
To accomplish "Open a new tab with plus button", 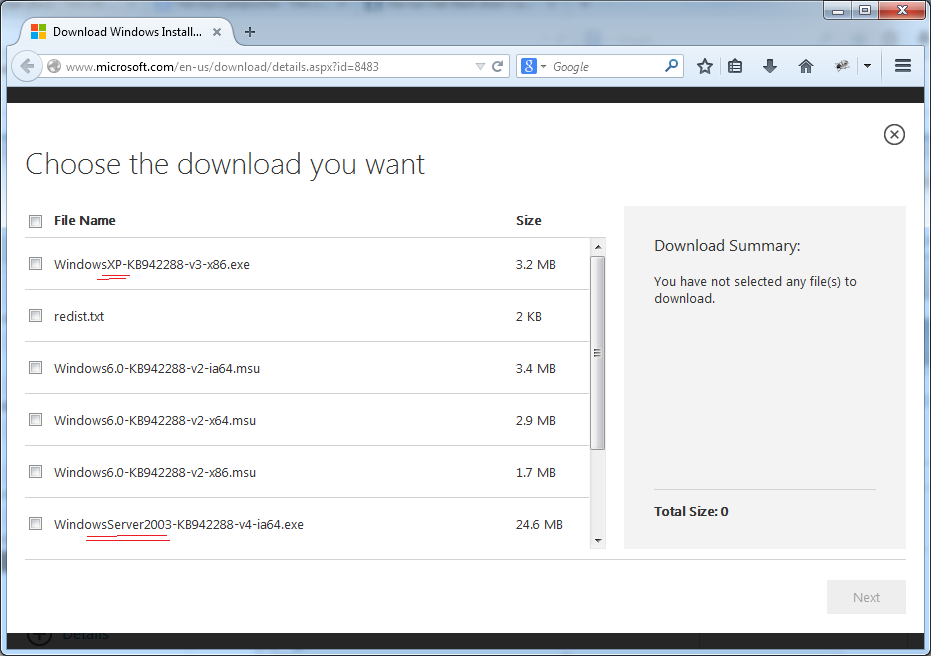I will (250, 32).
